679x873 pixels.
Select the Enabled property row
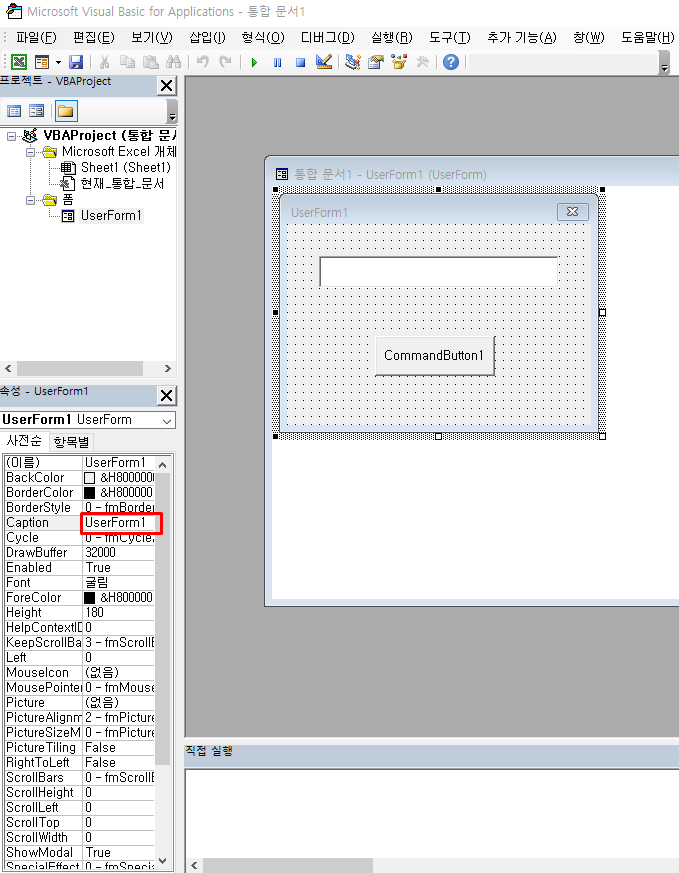point(79,567)
